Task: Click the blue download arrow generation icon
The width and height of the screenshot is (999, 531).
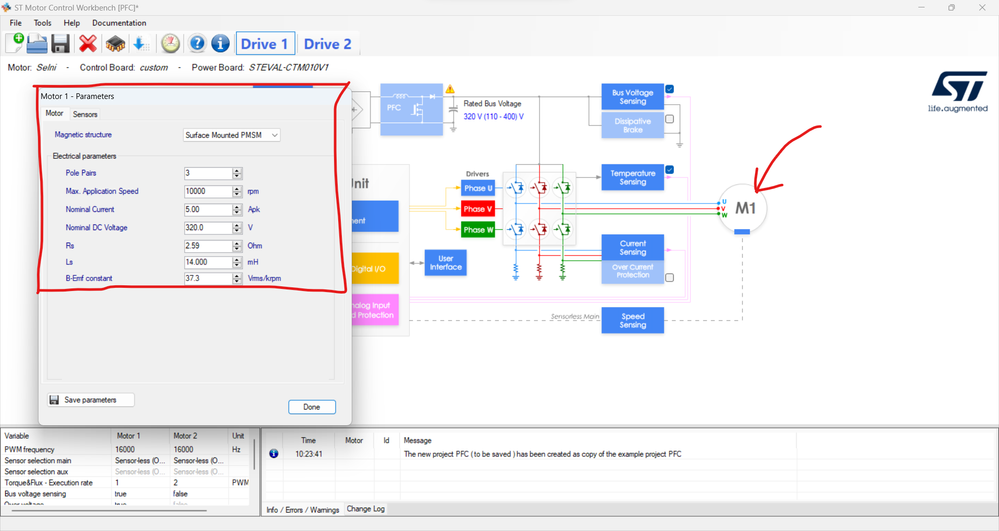Action: pyautogui.click(x=140, y=43)
